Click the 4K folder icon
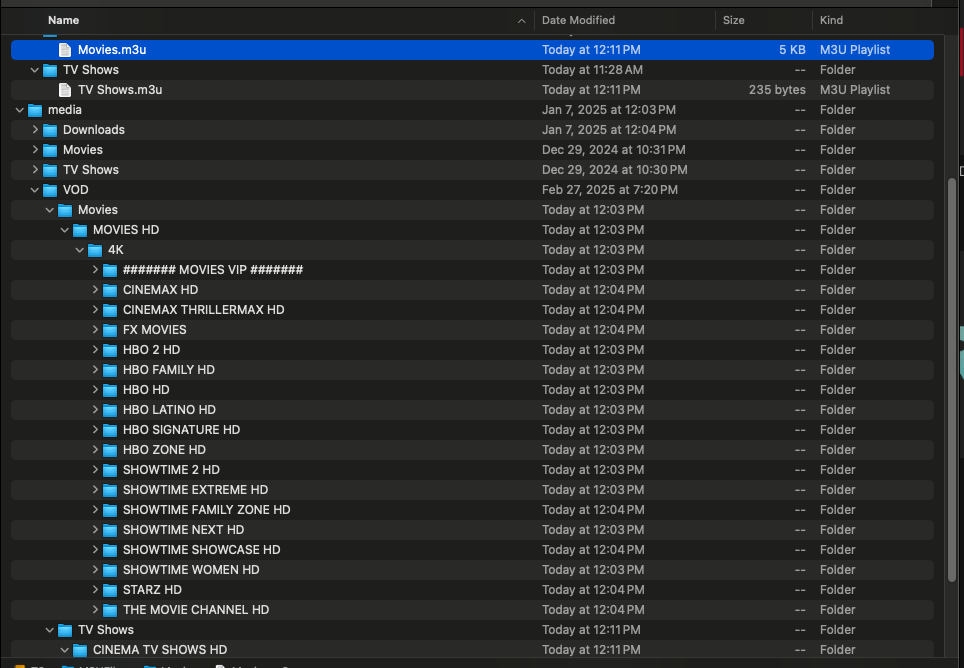The width and height of the screenshot is (964, 668). click(95, 250)
